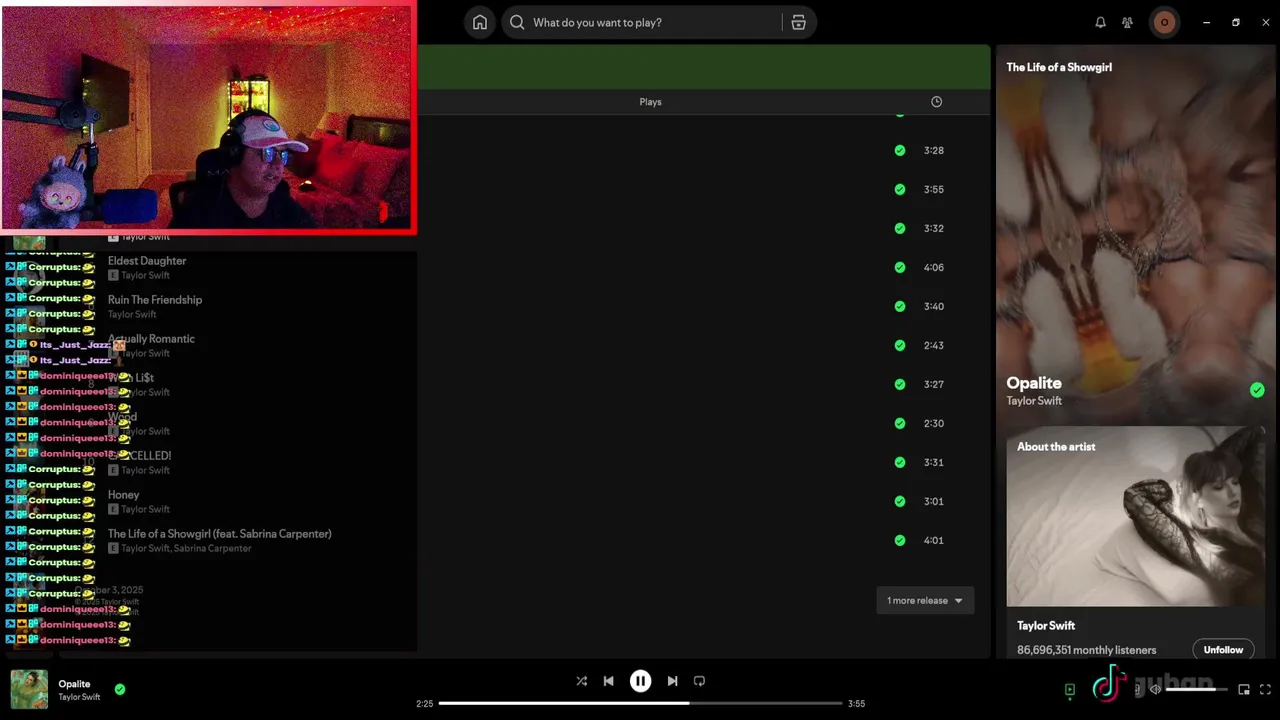The image size is (1280, 720).
Task: Click the Plays column header
Action: coord(650,102)
